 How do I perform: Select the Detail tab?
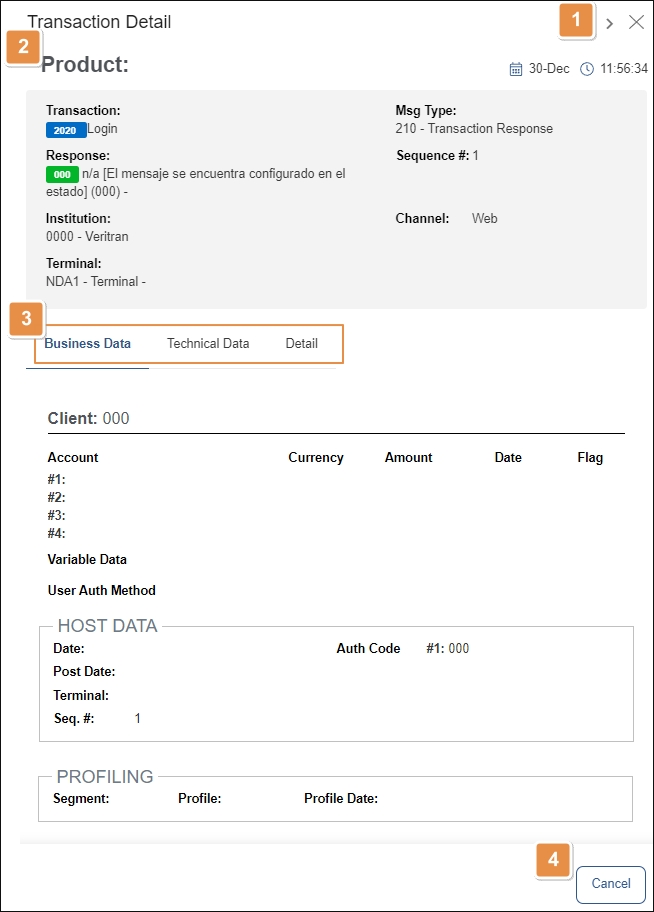coord(301,344)
